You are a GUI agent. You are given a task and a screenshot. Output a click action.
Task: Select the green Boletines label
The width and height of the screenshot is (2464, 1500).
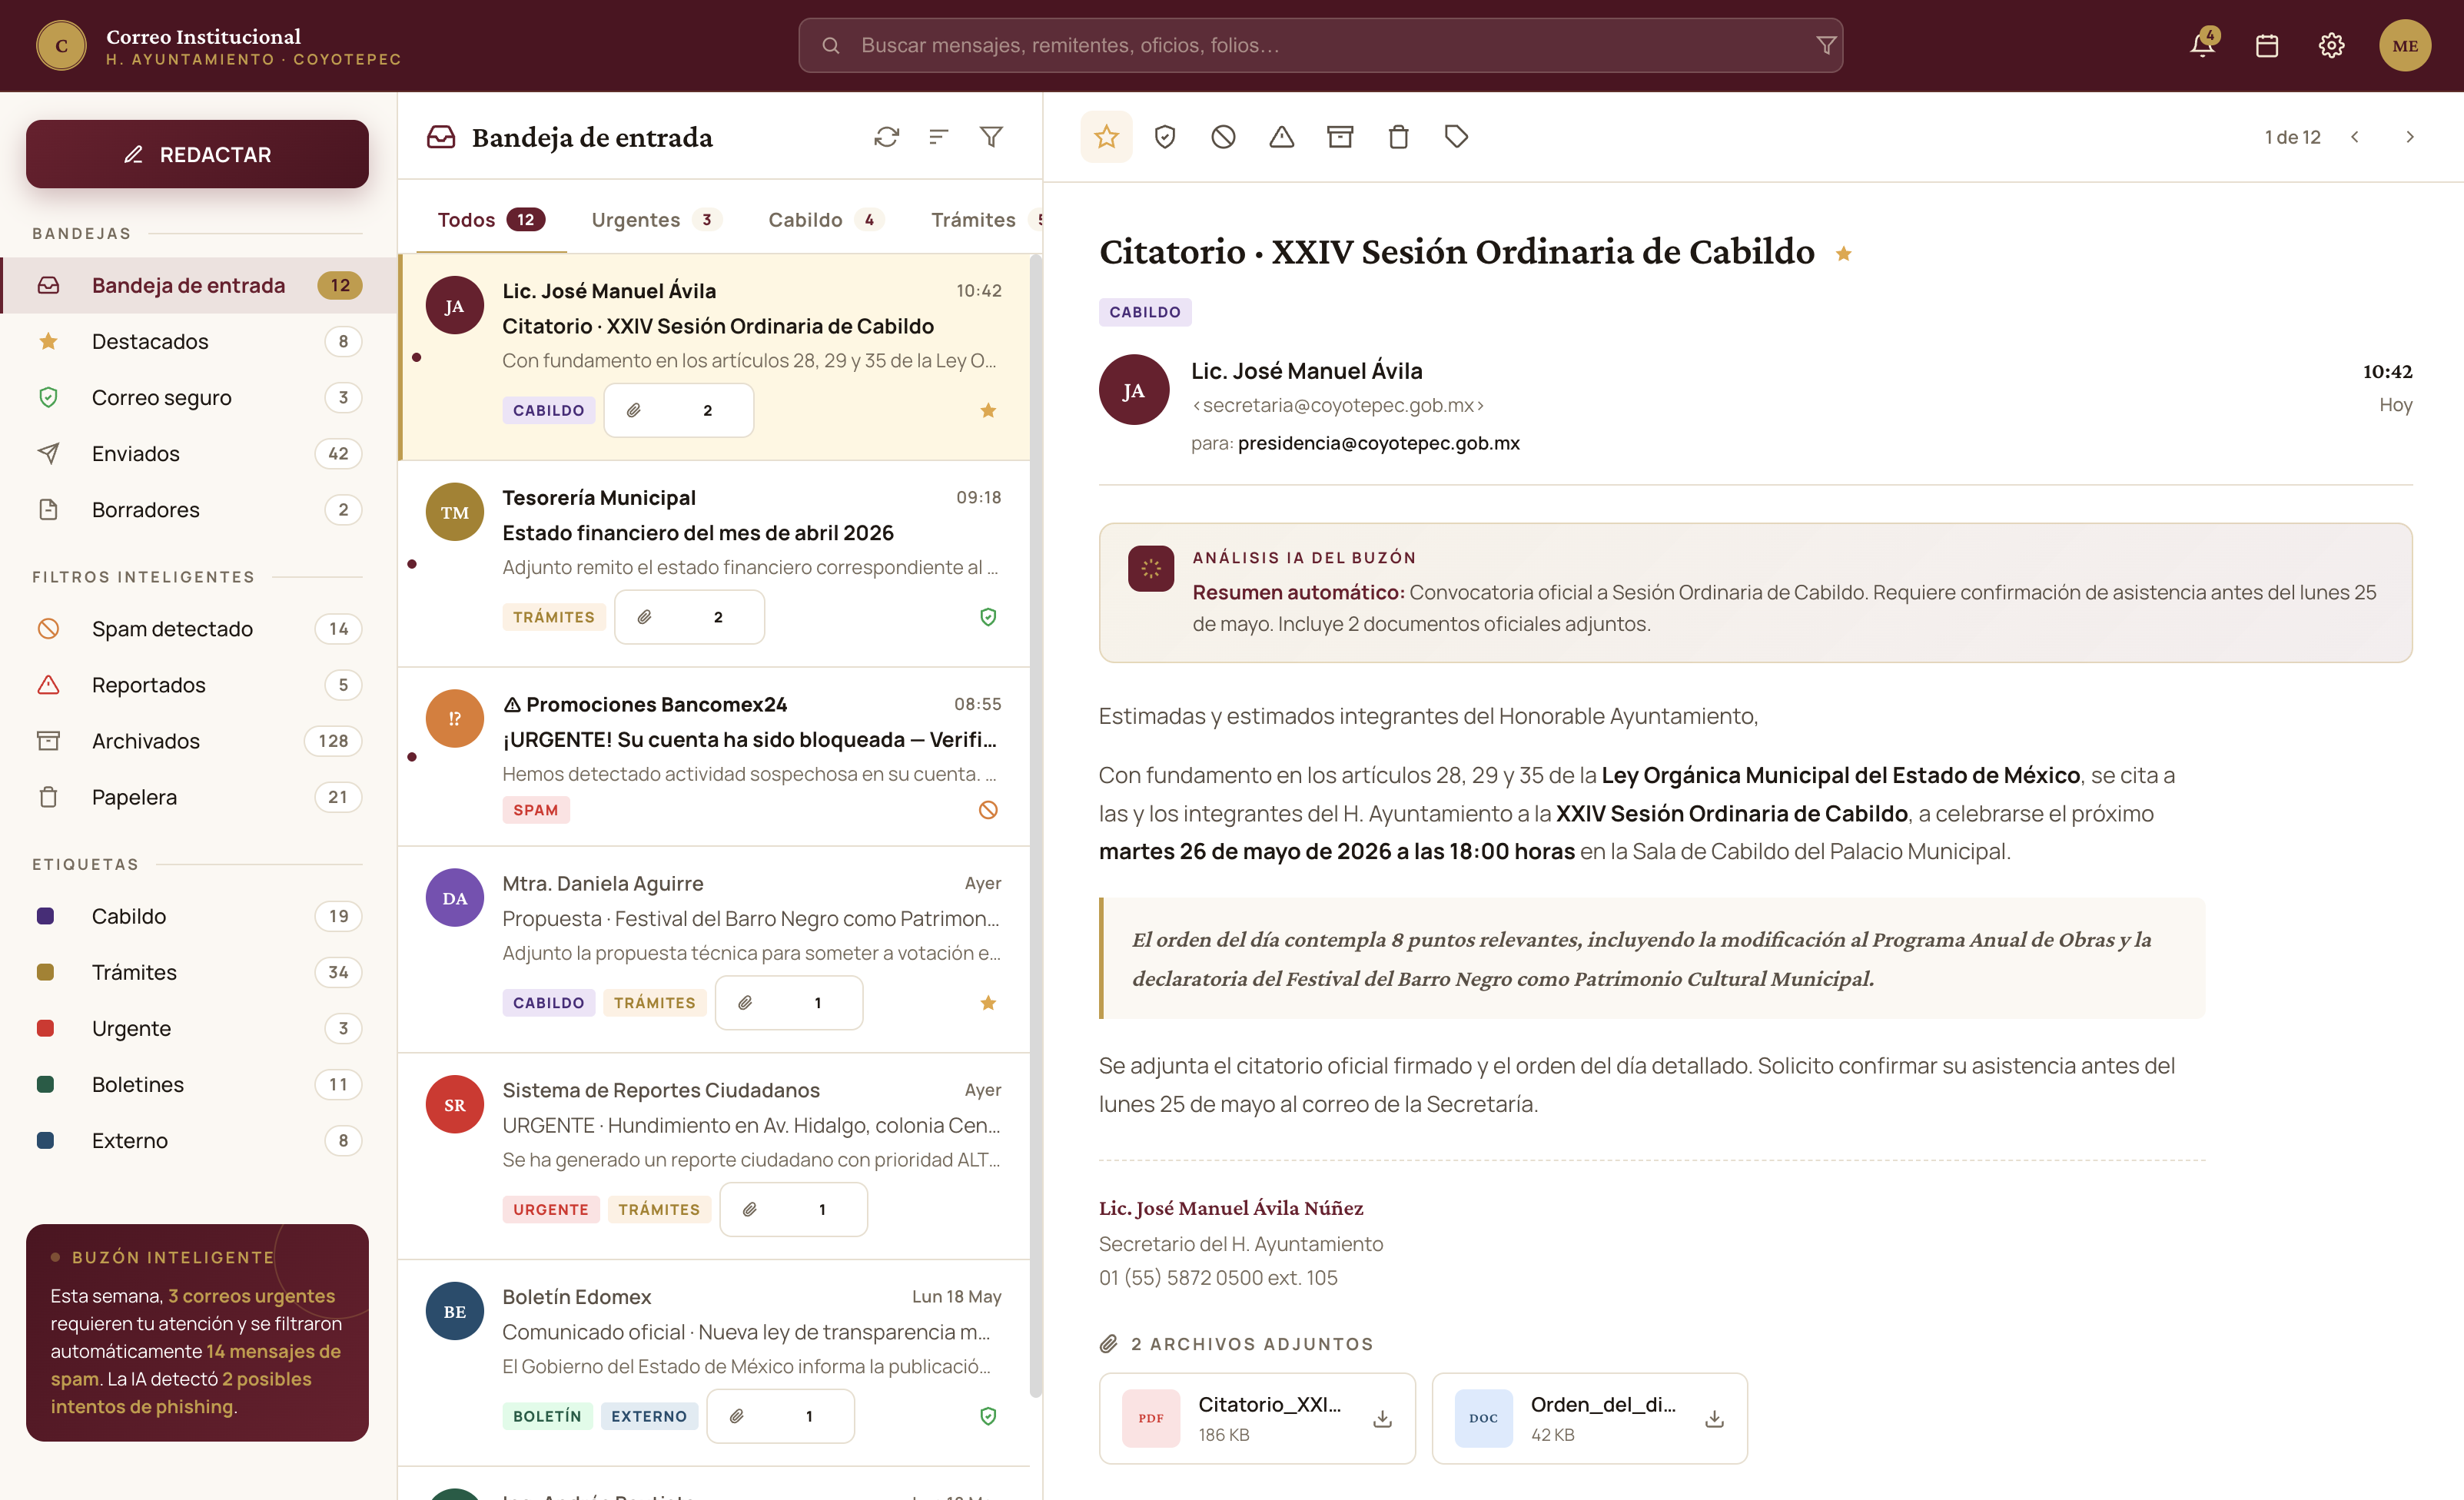click(198, 1084)
